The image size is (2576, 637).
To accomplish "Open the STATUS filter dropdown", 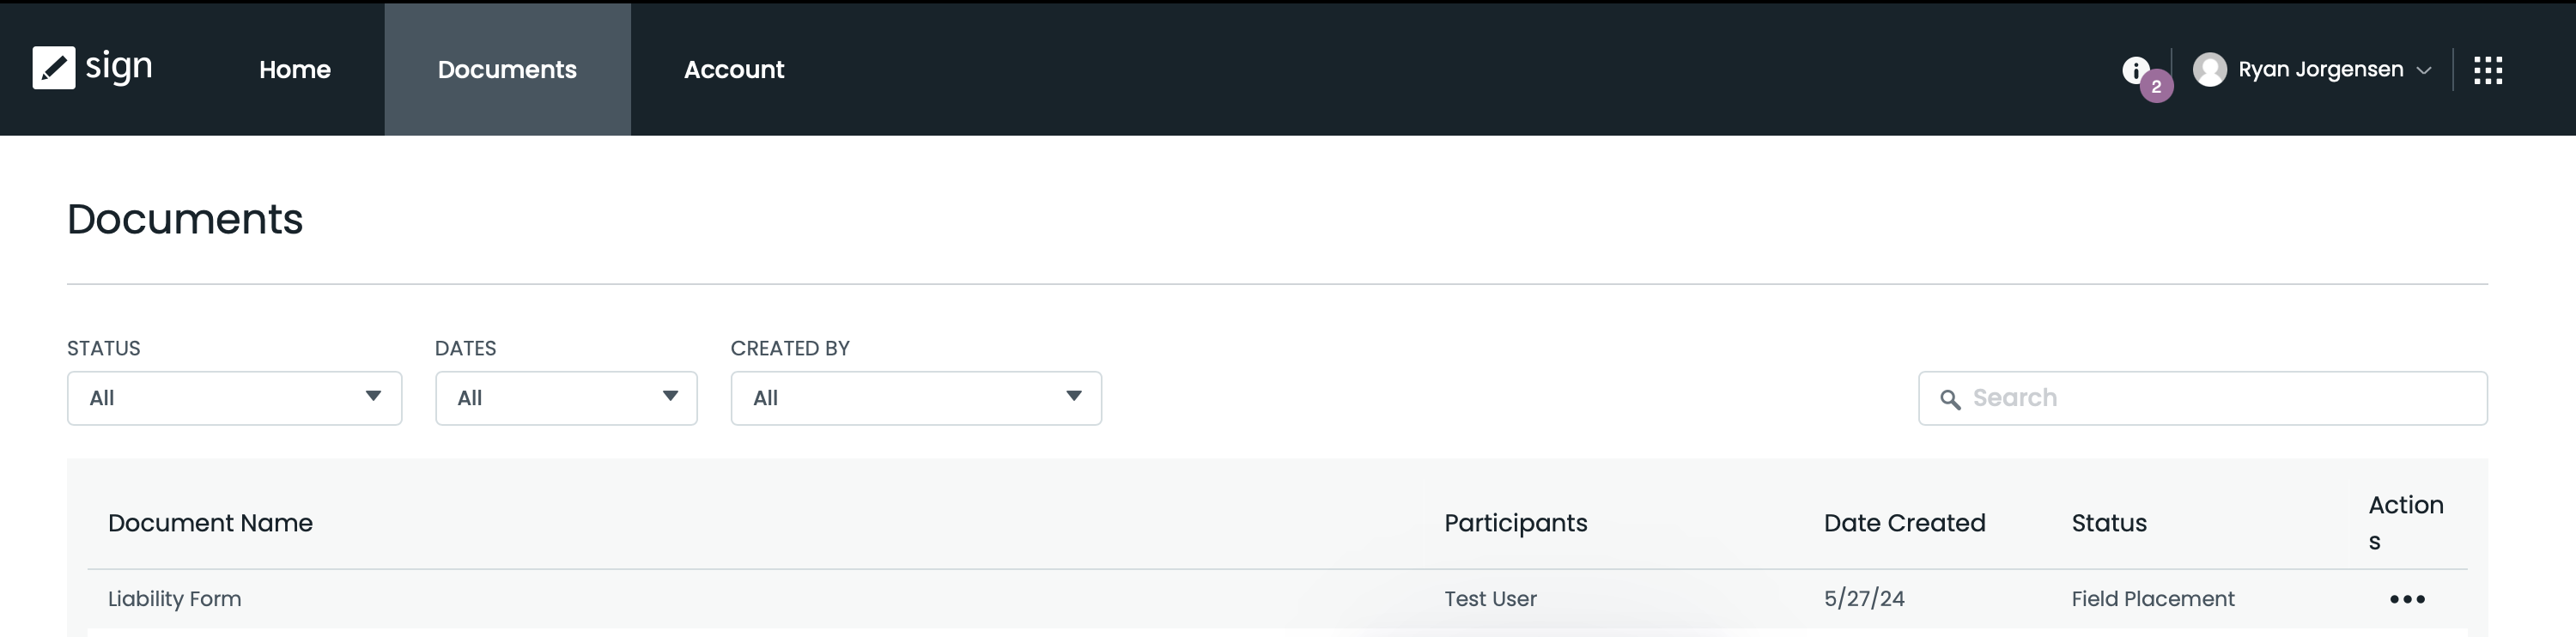I will (234, 398).
